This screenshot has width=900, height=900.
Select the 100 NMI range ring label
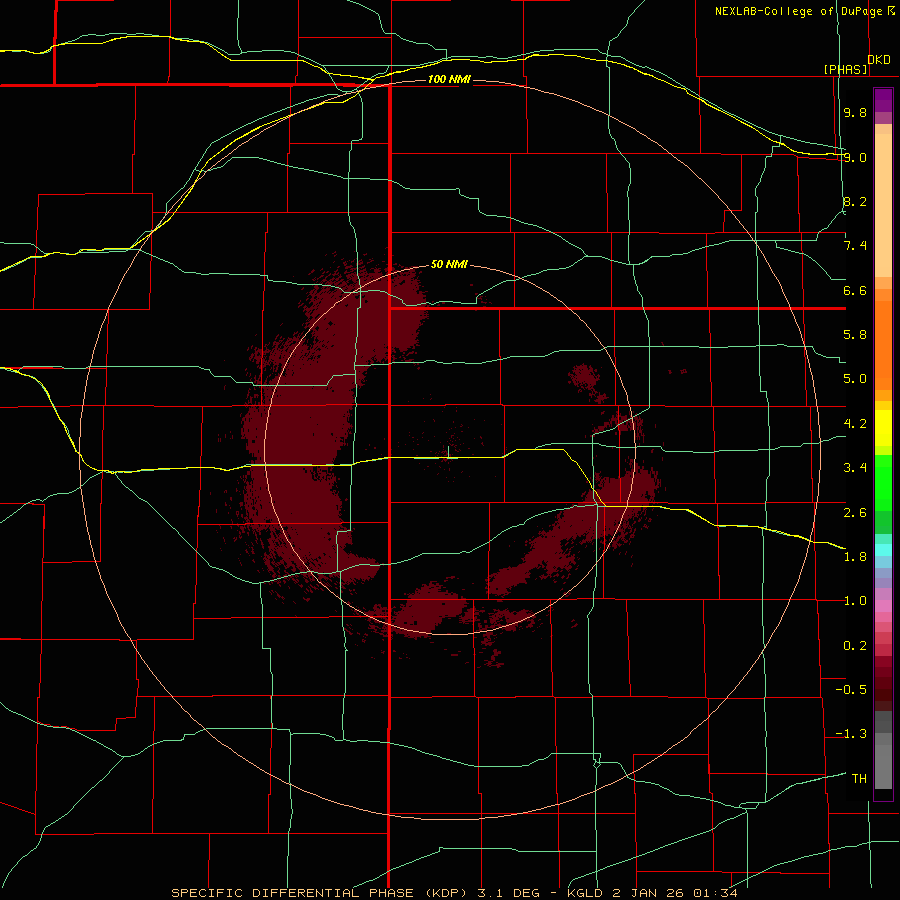pos(449,79)
